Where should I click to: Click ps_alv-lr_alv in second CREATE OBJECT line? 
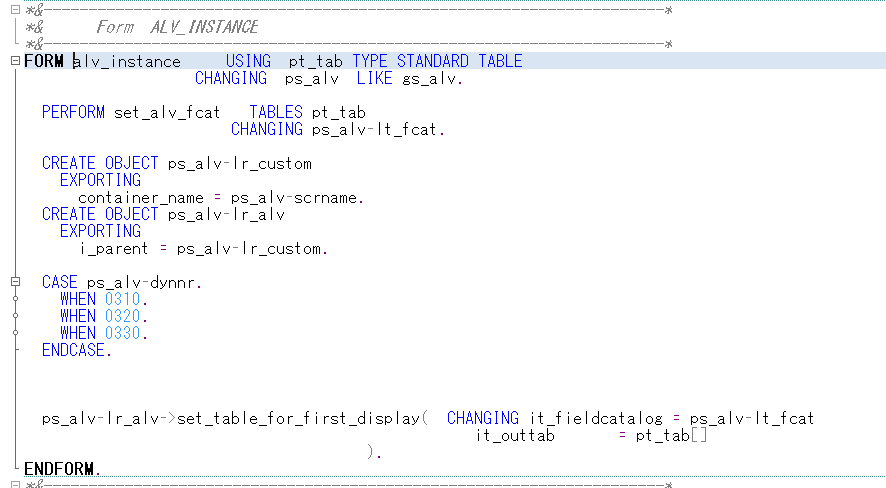[x=226, y=214]
